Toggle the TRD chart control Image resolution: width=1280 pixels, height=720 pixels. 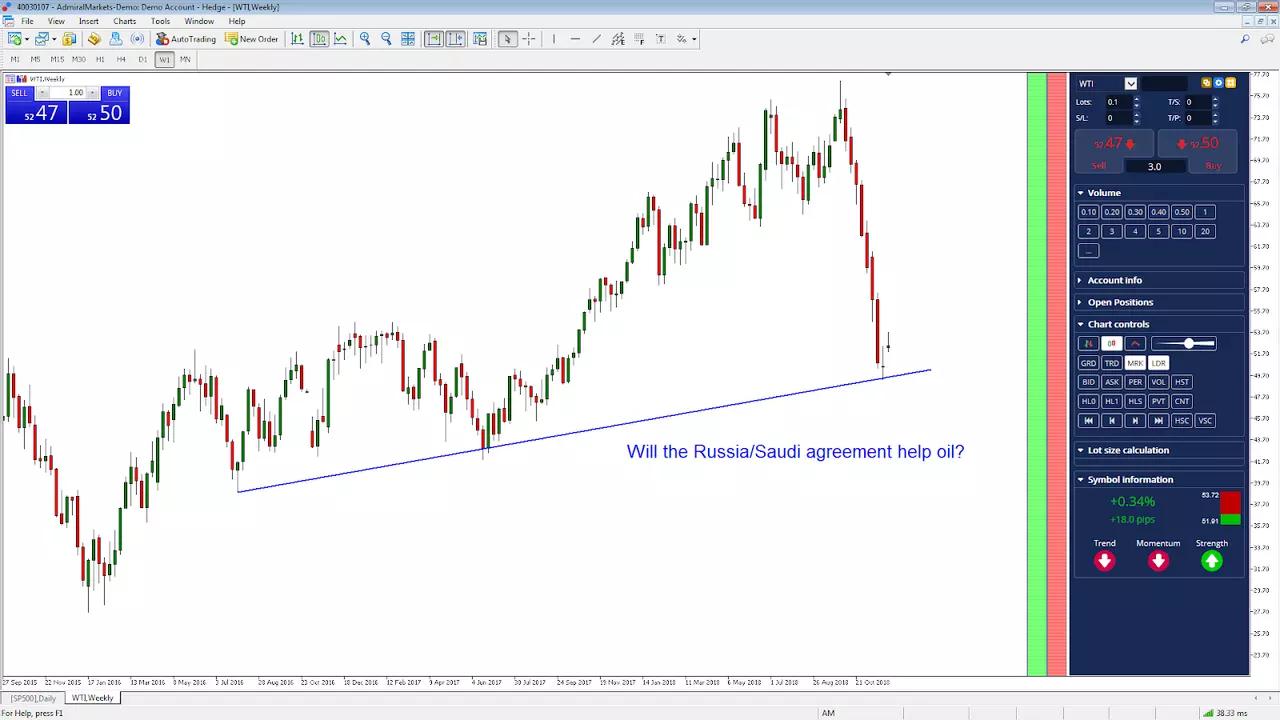pyautogui.click(x=1112, y=363)
